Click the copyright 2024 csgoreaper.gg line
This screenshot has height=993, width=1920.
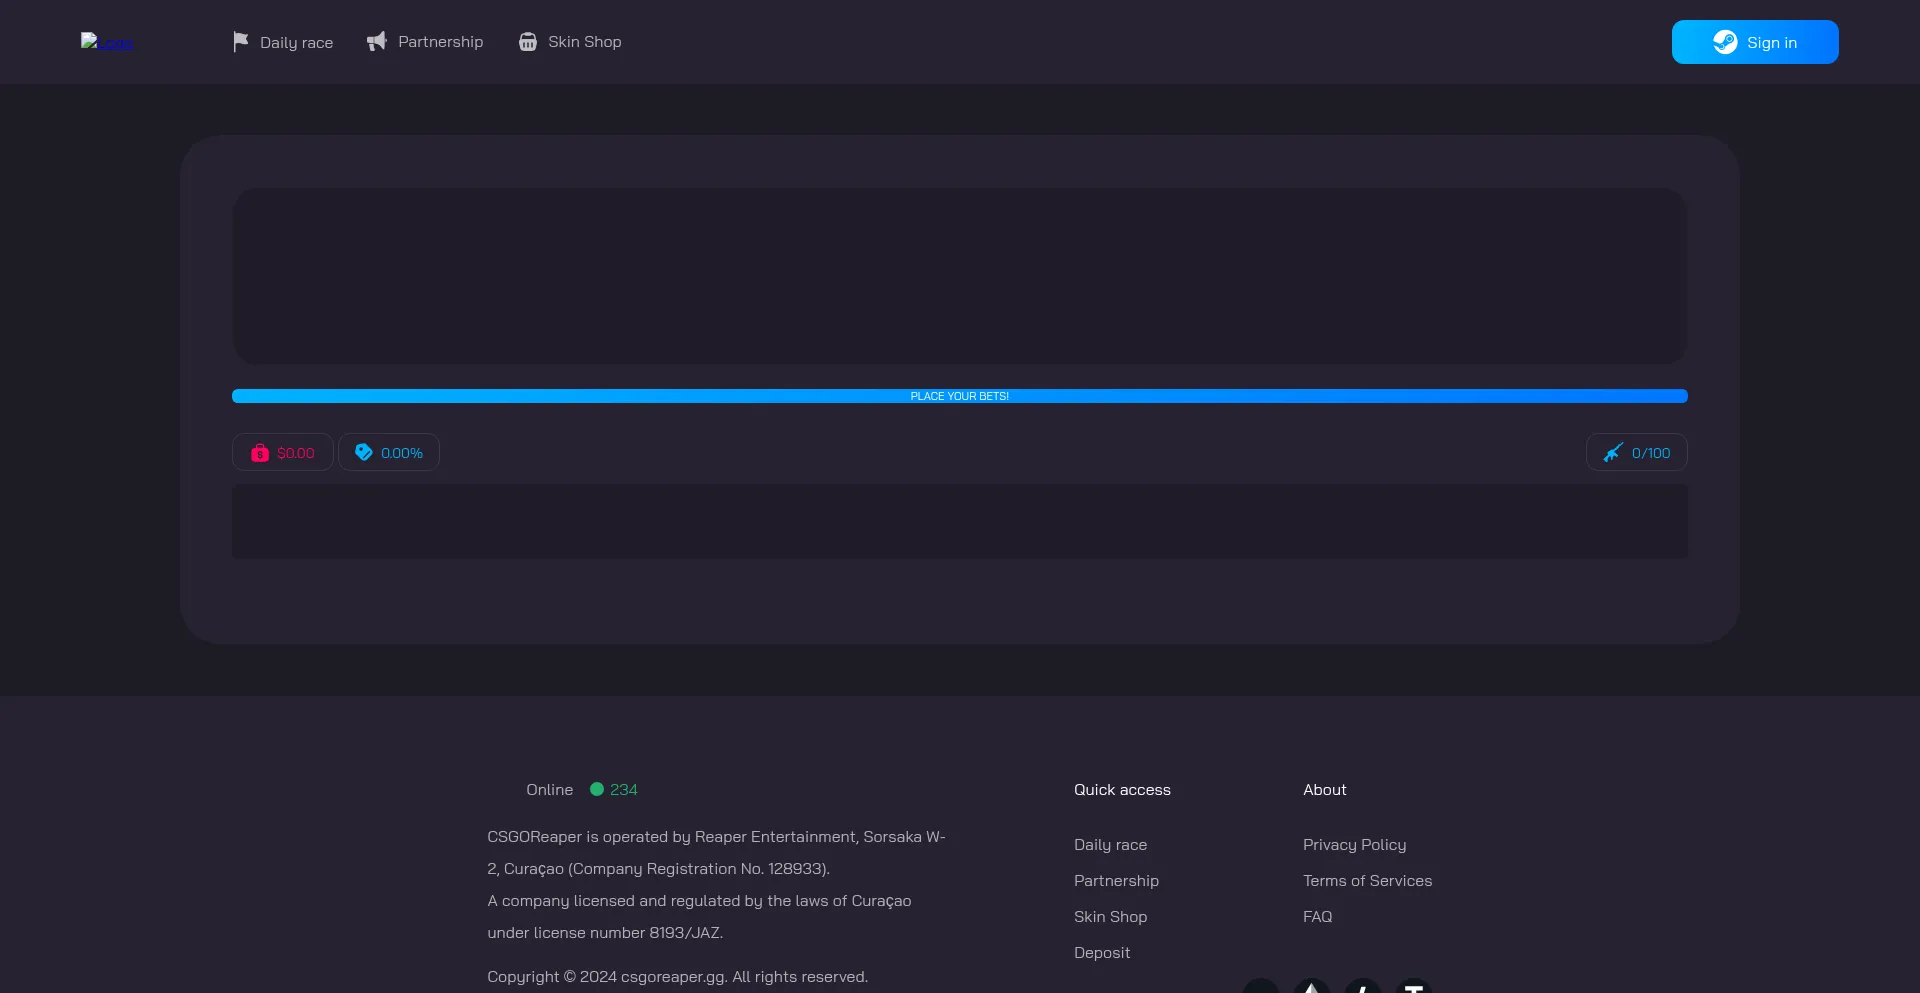click(677, 977)
